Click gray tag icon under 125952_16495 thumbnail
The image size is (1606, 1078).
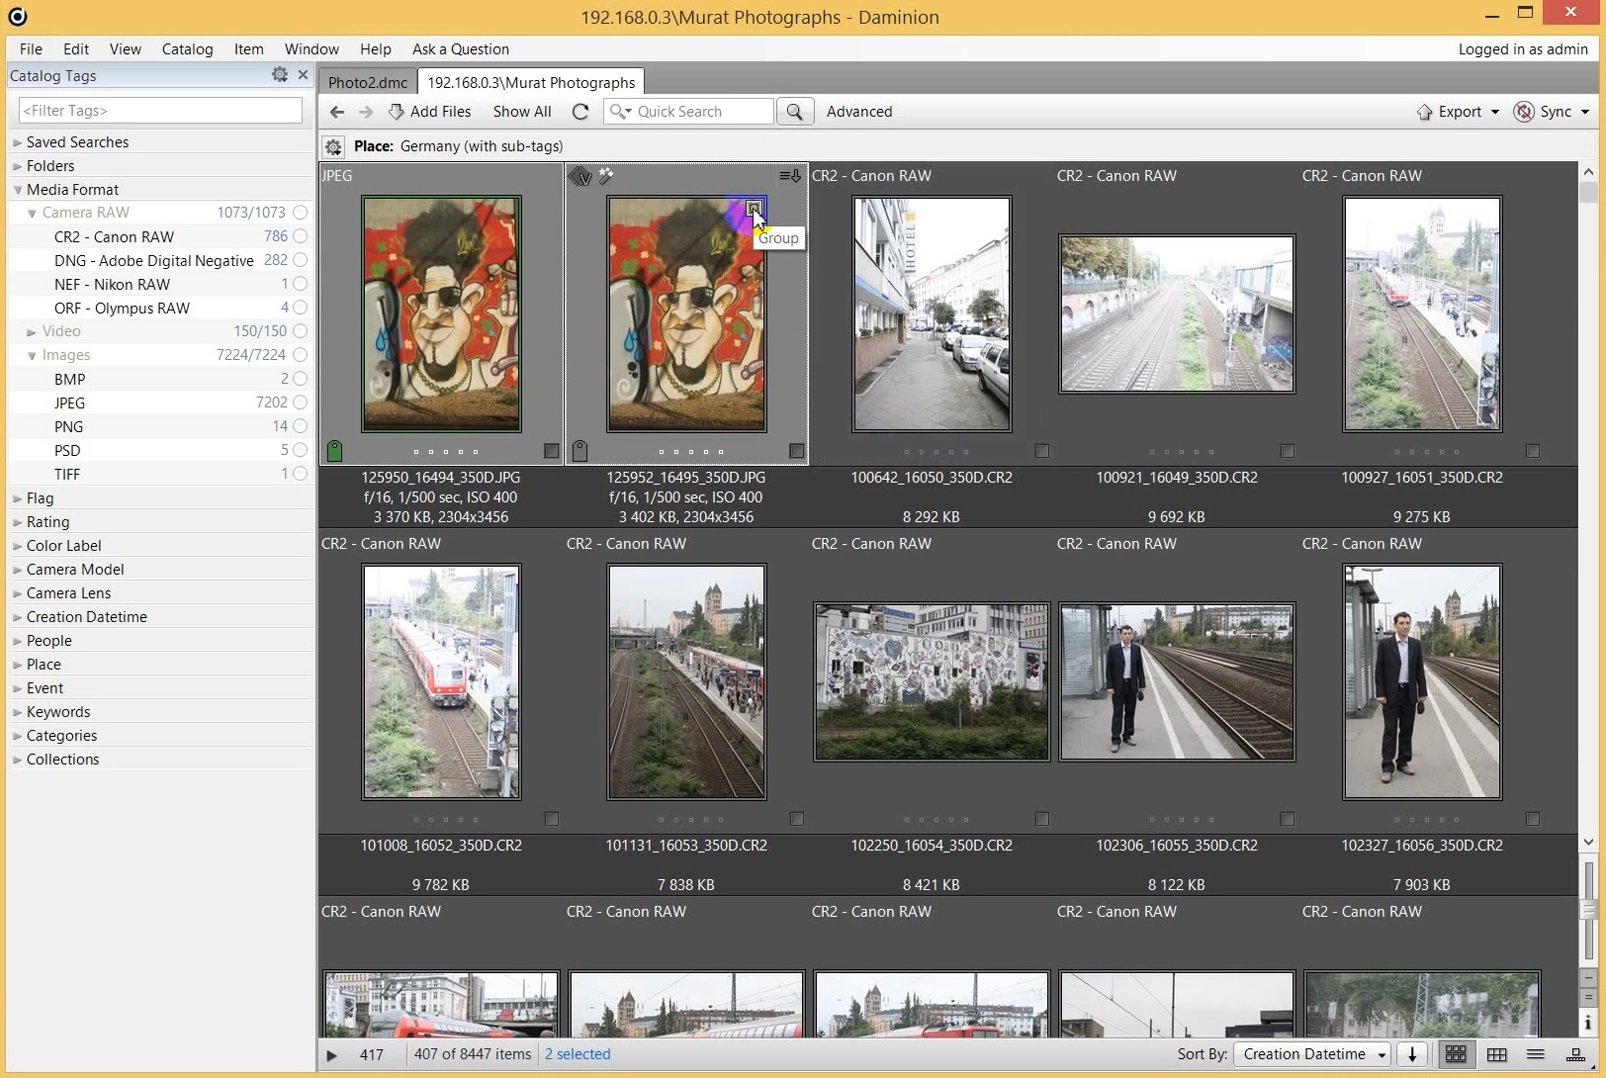(x=580, y=451)
